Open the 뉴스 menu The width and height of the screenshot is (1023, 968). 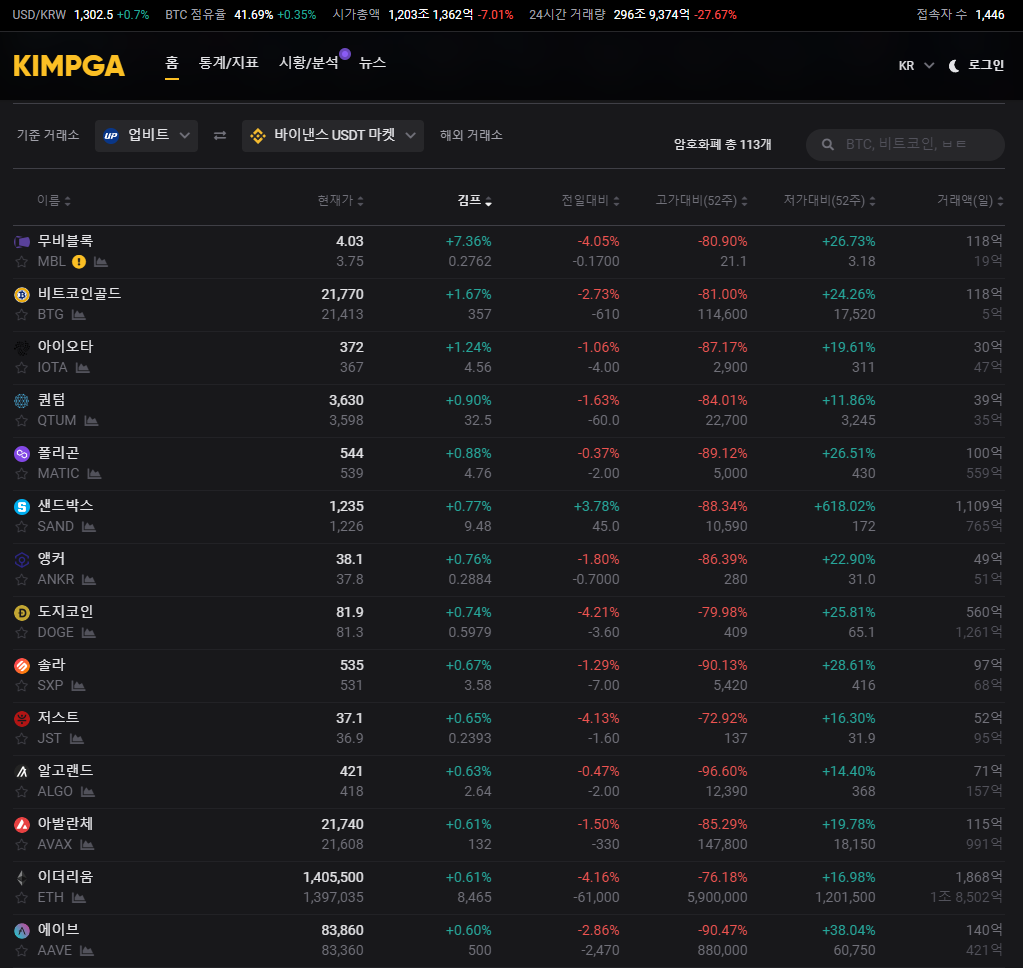pos(373,63)
